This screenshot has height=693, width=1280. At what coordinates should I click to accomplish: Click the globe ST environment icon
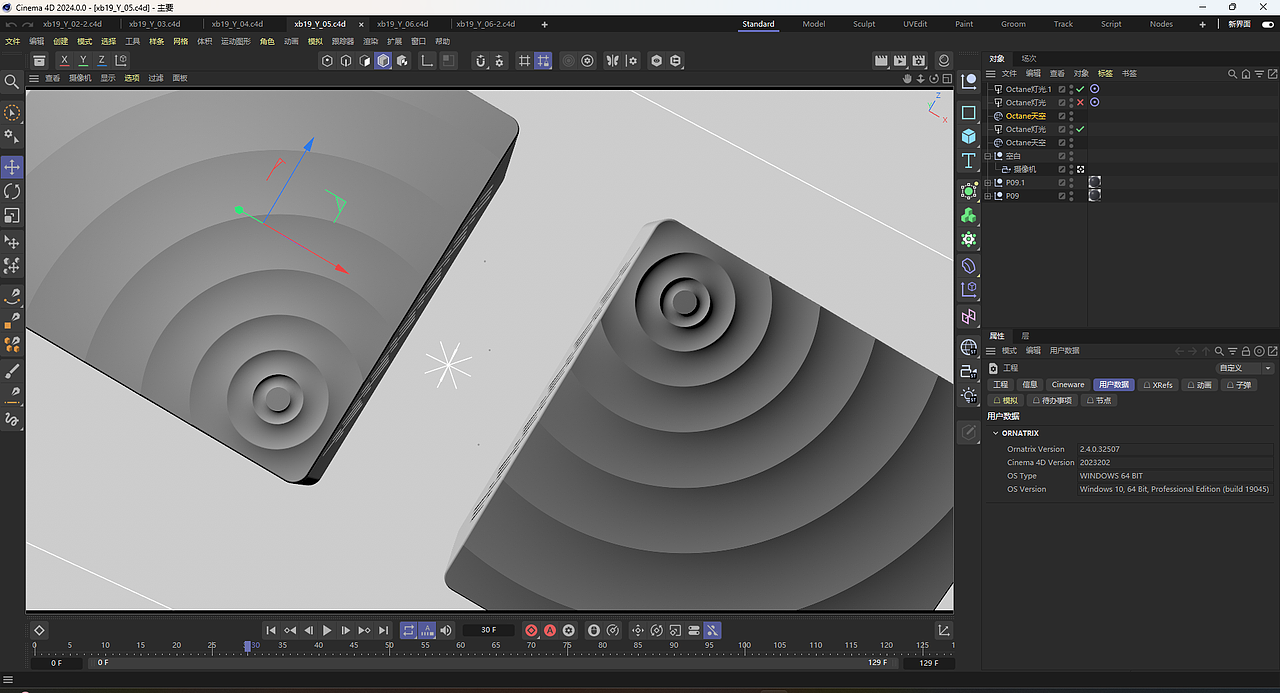click(968, 347)
